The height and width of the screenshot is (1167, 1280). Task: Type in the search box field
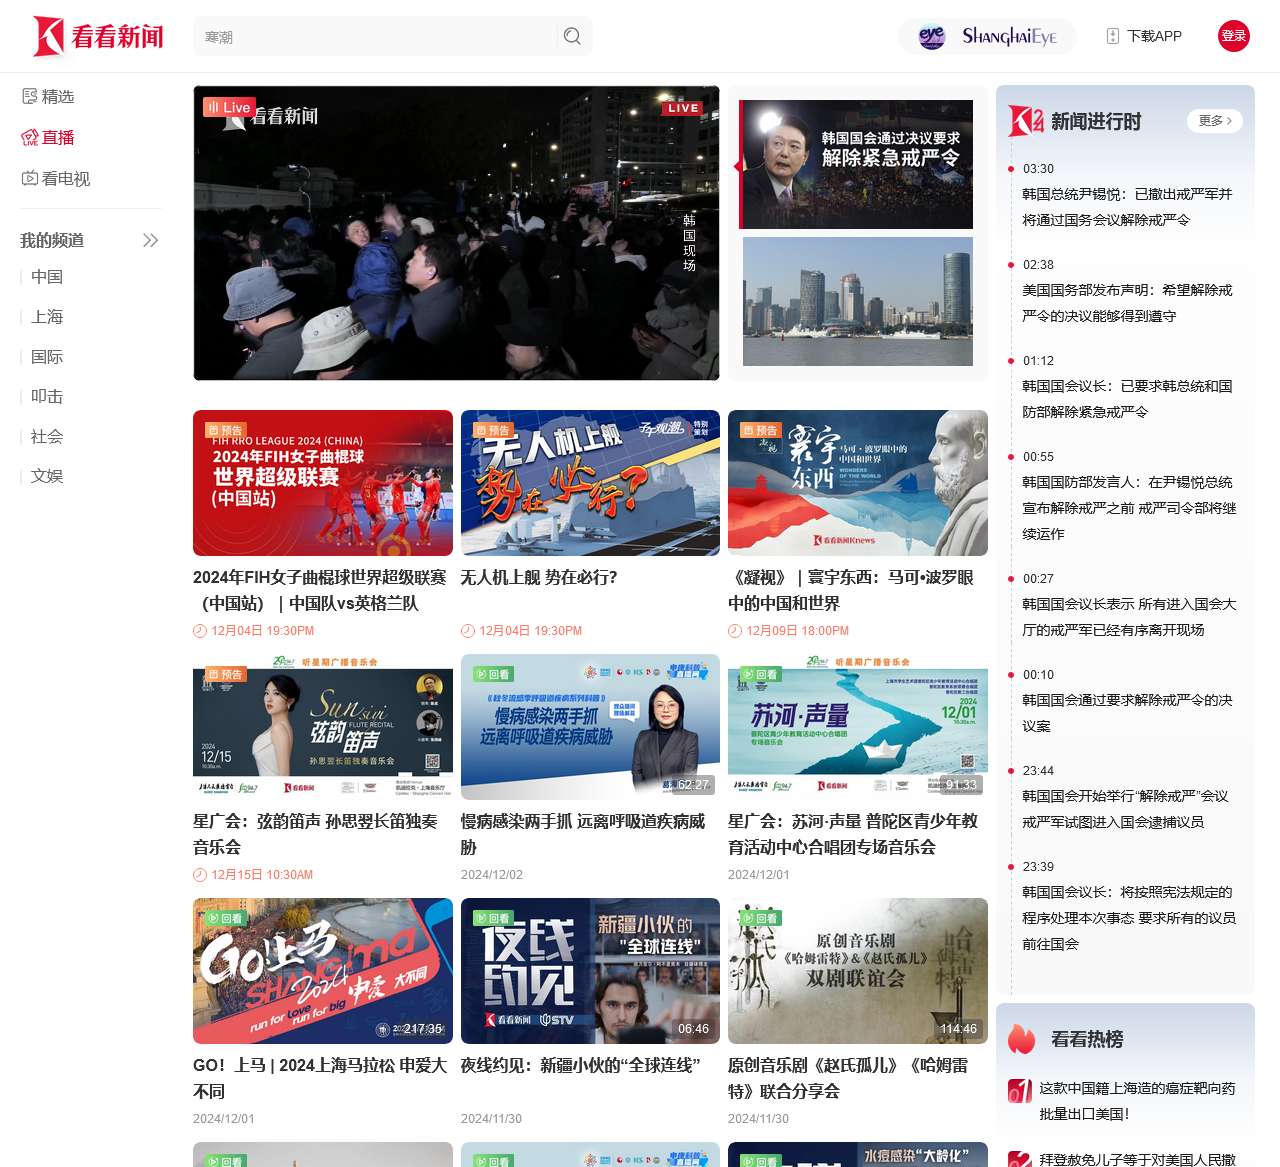pos(375,37)
